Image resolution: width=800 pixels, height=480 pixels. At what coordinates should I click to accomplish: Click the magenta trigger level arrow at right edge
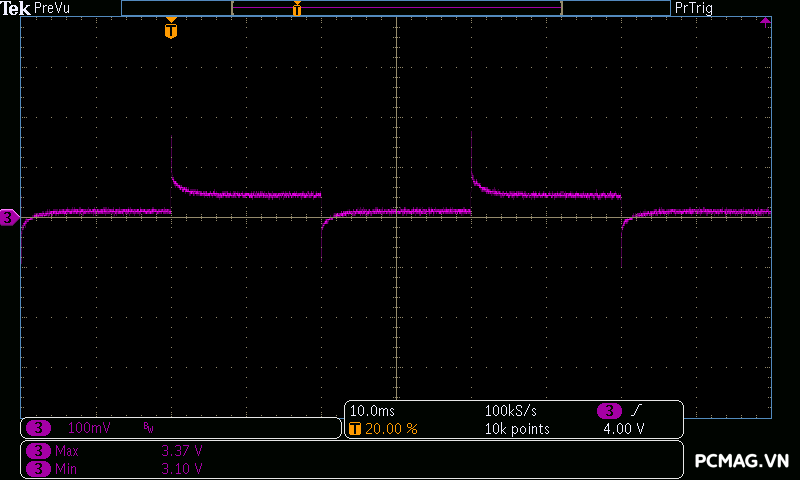[x=765, y=21]
